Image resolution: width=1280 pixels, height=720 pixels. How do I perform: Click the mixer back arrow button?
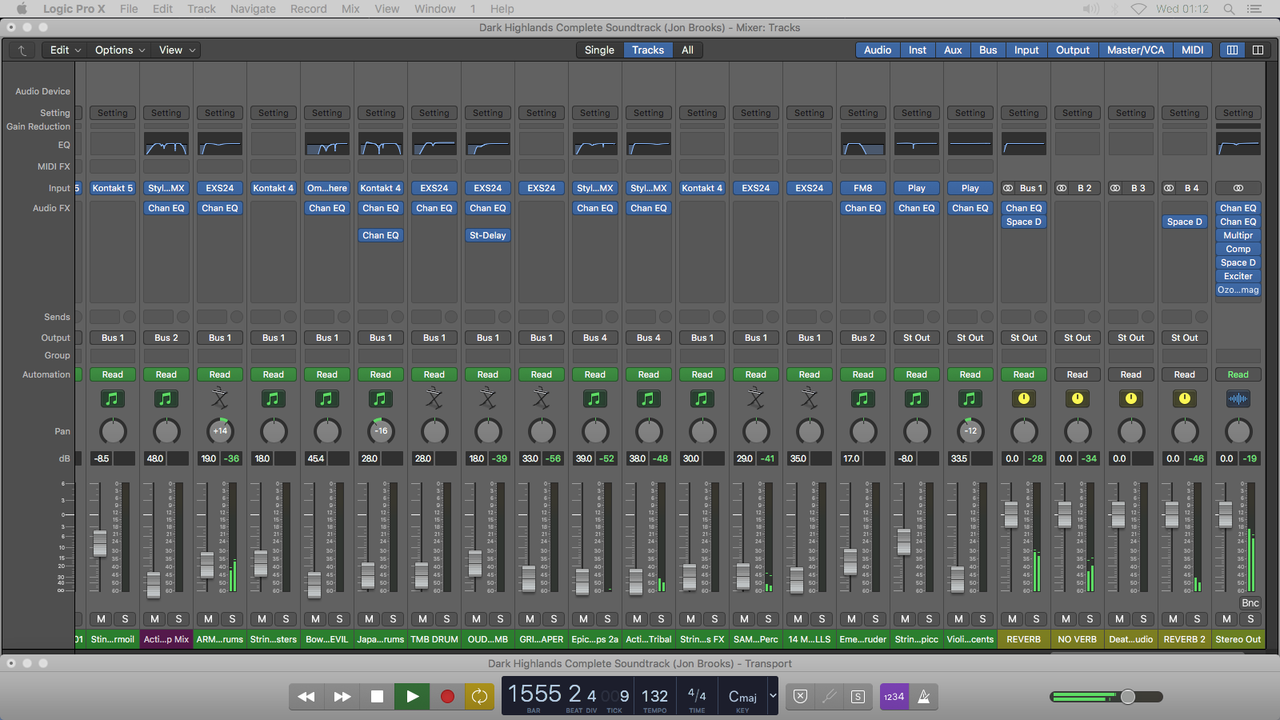21,50
